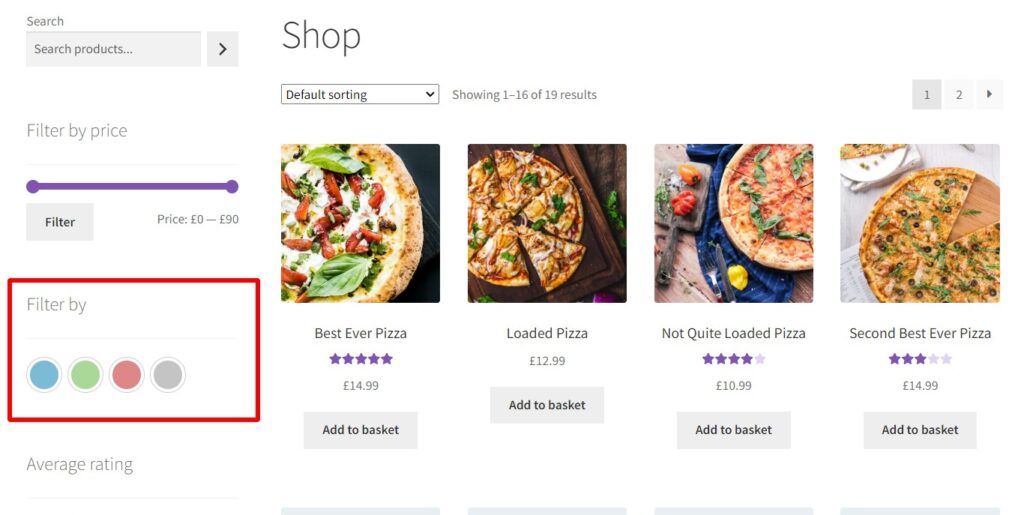This screenshot has width=1024, height=515.
Task: Select the grey color filter swatch
Action: point(168,375)
